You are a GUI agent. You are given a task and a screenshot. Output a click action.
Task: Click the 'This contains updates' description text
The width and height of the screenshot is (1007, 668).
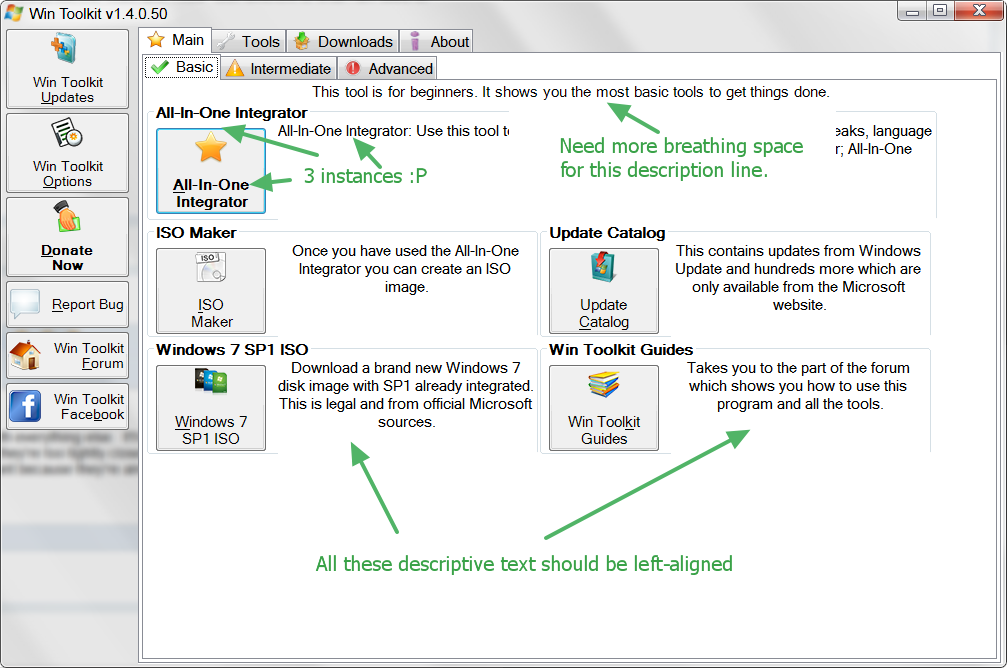tap(798, 277)
